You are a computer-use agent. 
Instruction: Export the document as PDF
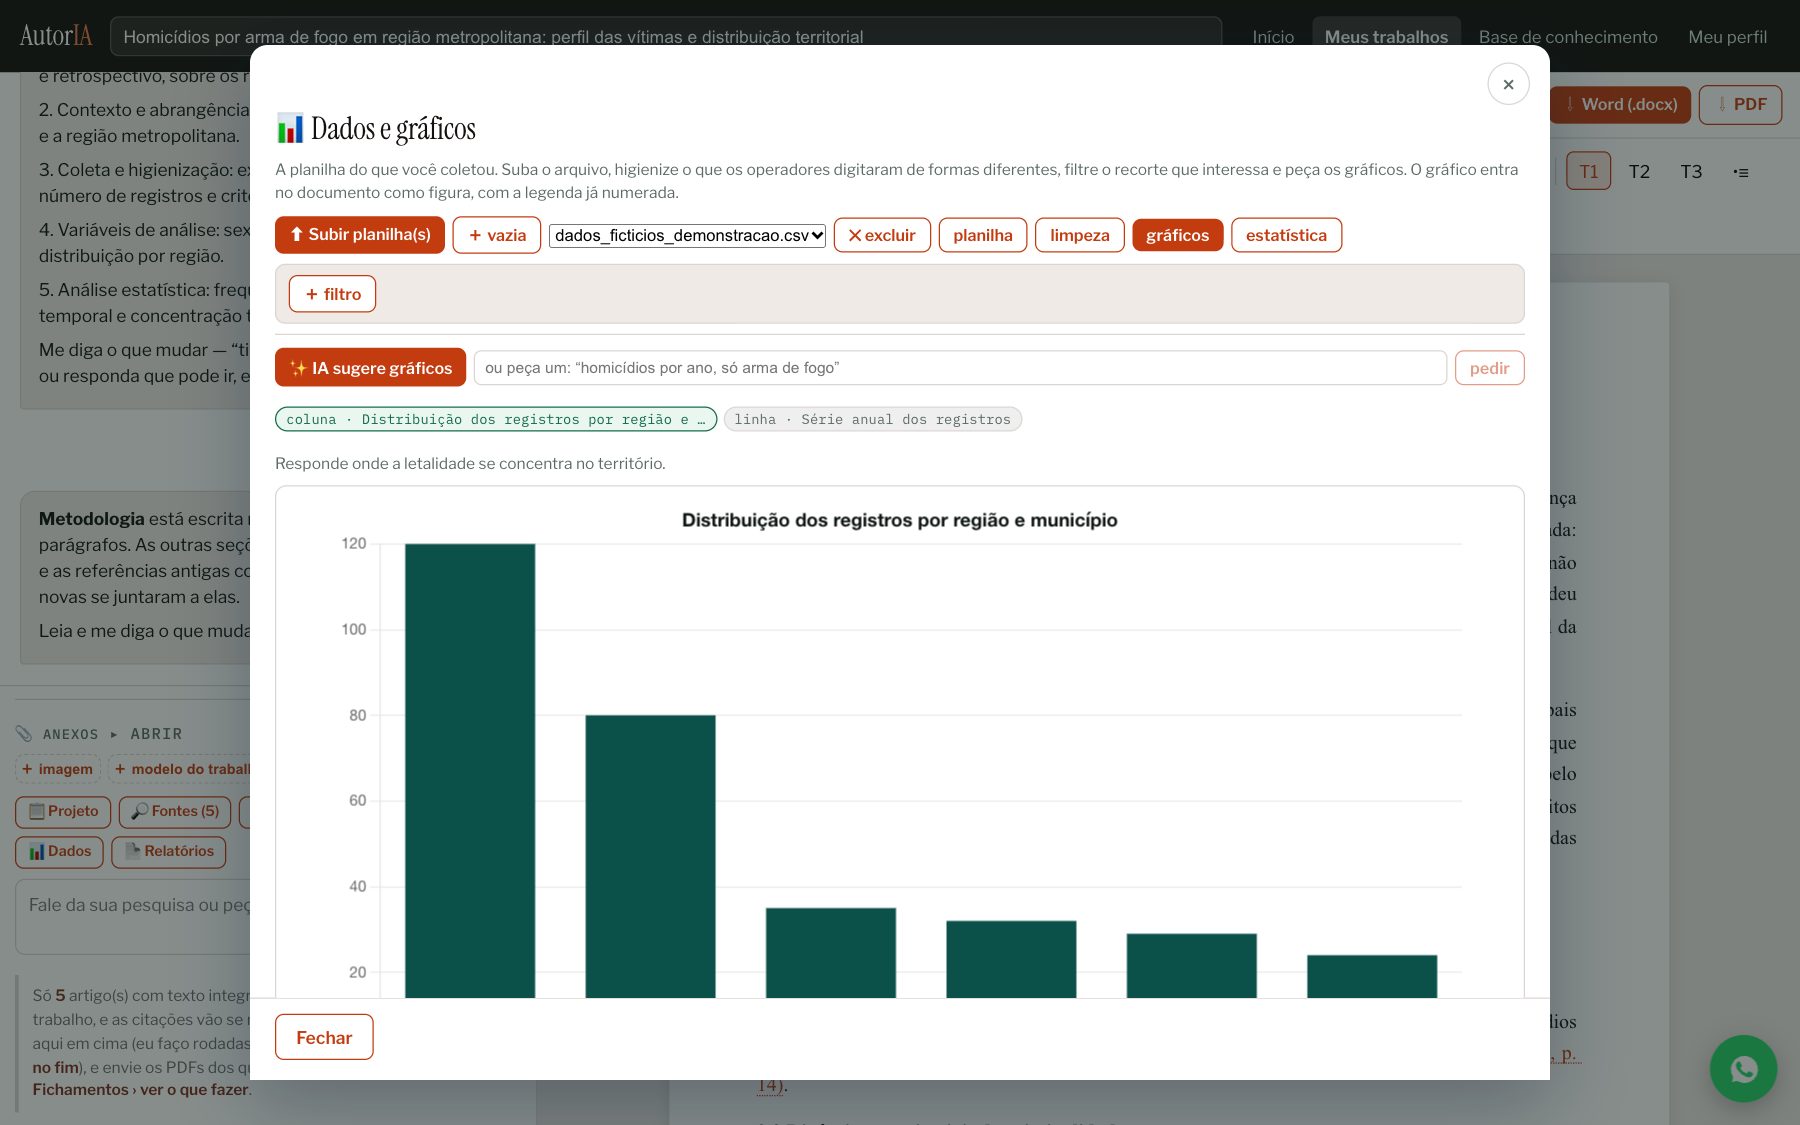click(x=1740, y=104)
